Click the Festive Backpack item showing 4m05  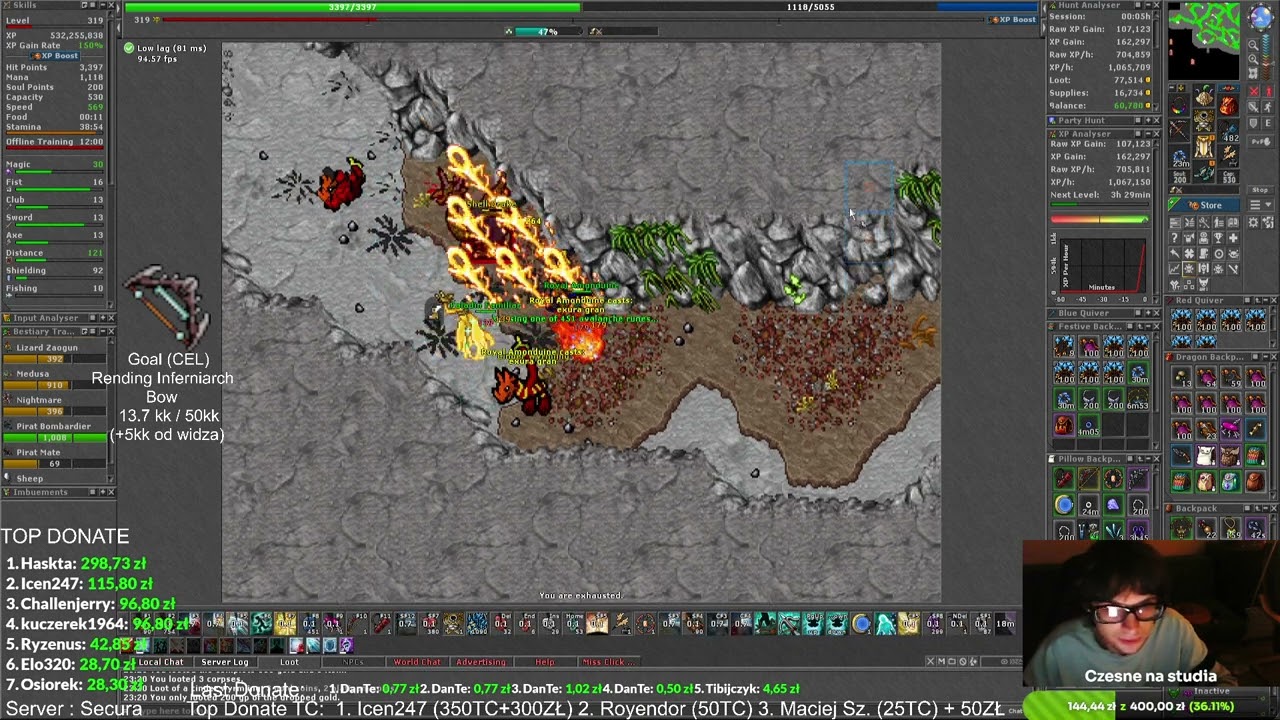tap(1089, 425)
